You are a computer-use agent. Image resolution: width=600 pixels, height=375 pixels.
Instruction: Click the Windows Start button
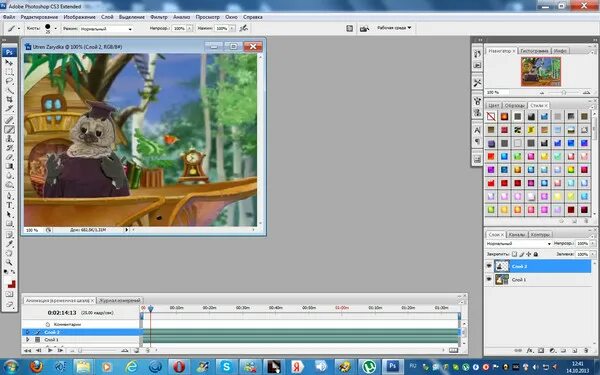point(11,367)
